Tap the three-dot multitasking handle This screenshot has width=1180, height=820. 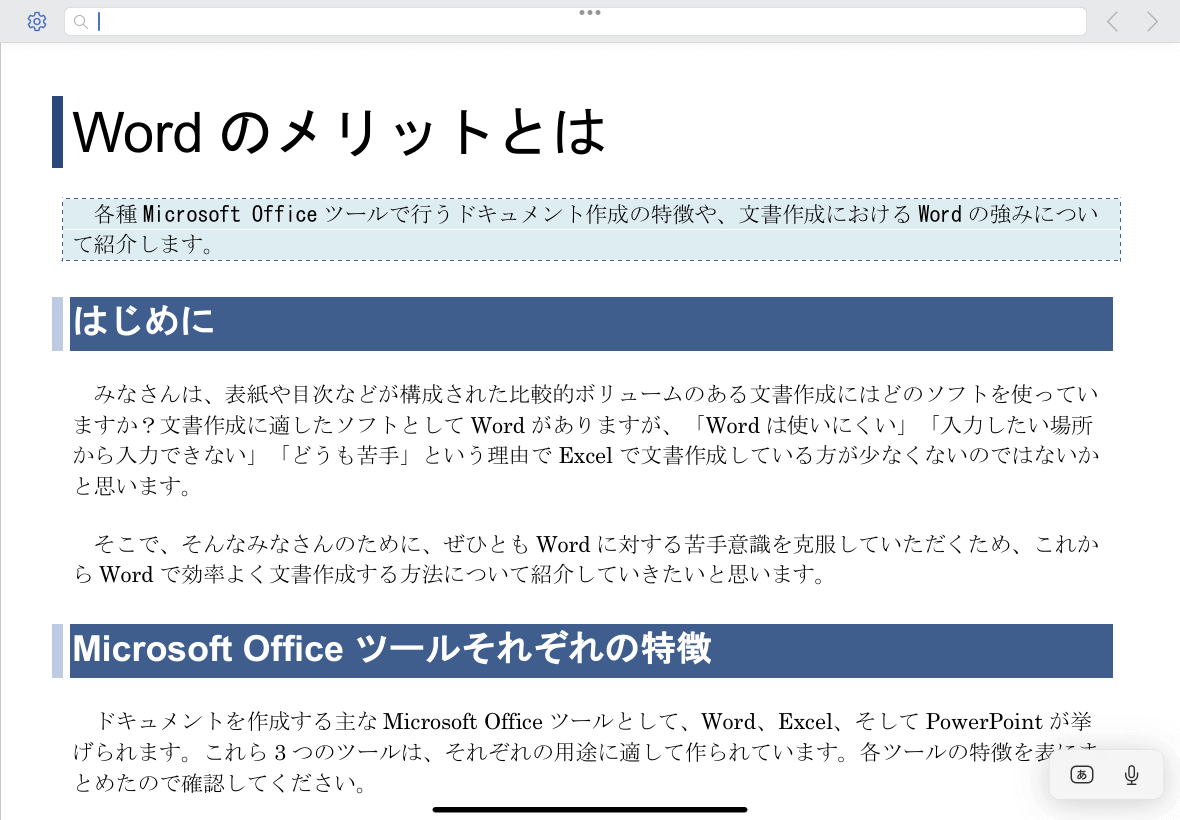coord(590,12)
